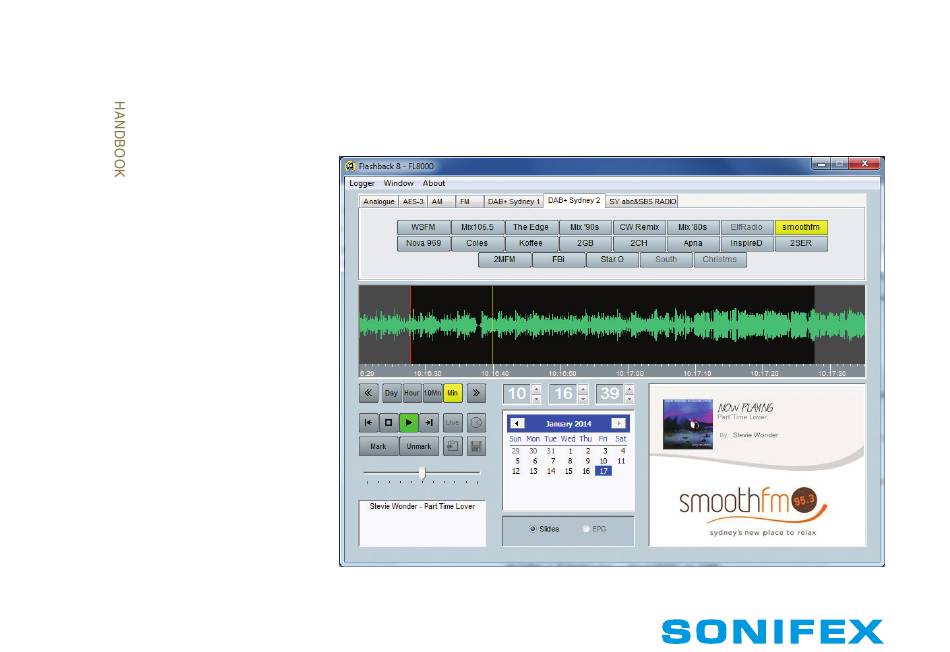Jump to start of the recording
This screenshot has width=950, height=652.
[x=368, y=422]
